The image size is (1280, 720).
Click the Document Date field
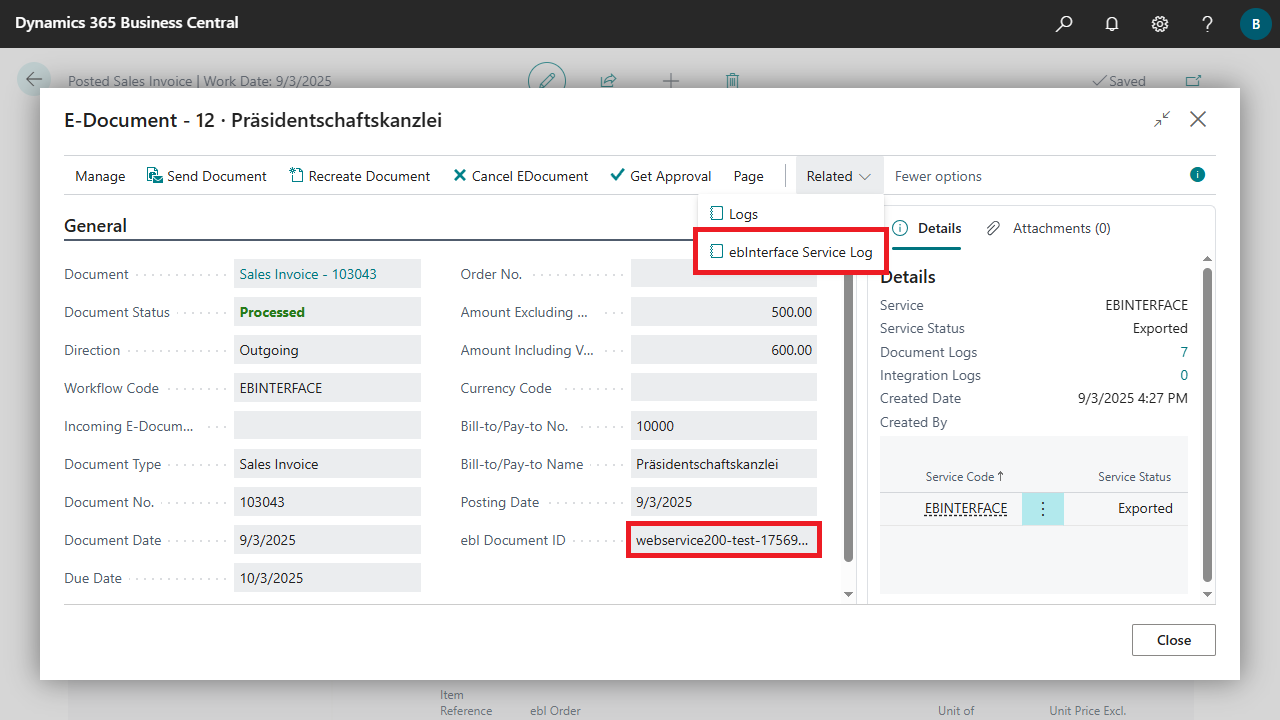327,540
